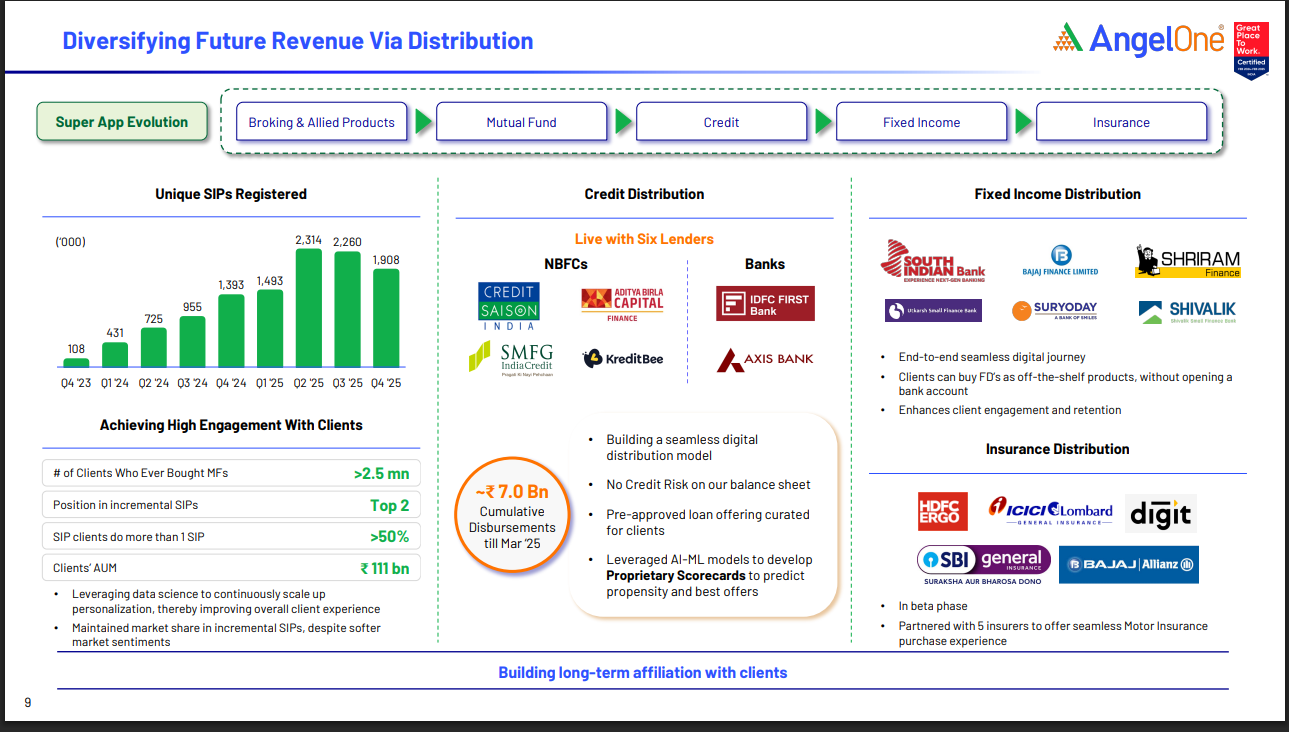Viewport: 1289px width, 732px height.
Task: Click the Digit insurance logo
Action: 1161,514
